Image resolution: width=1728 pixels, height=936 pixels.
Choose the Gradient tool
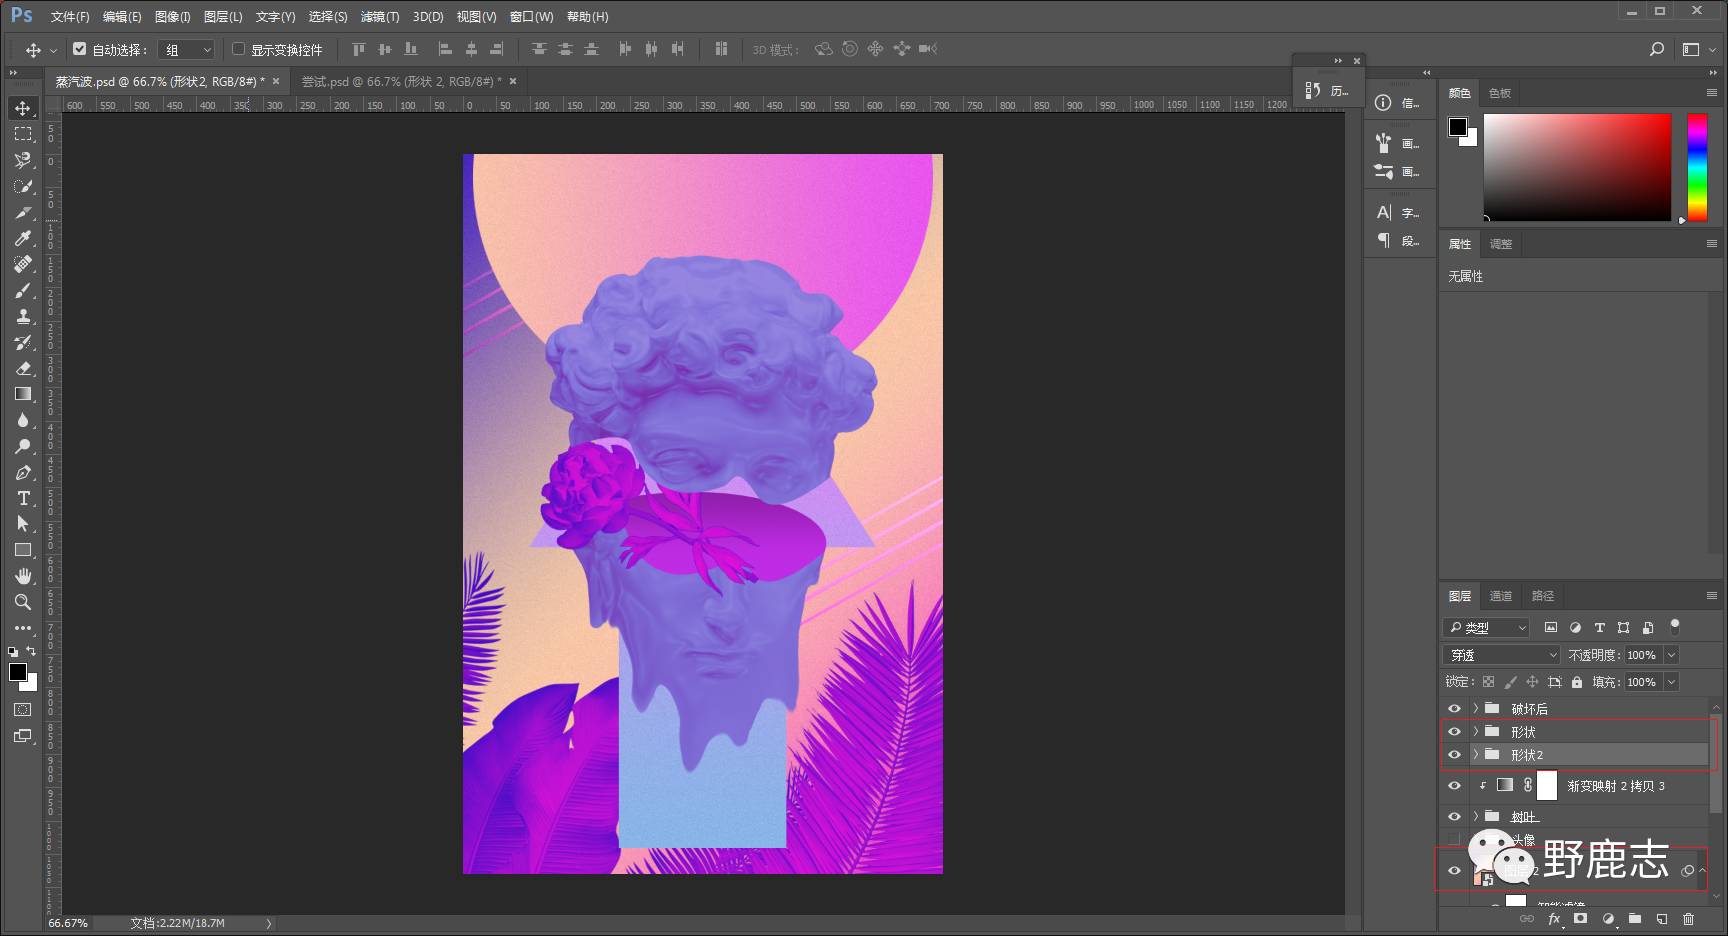(23, 394)
